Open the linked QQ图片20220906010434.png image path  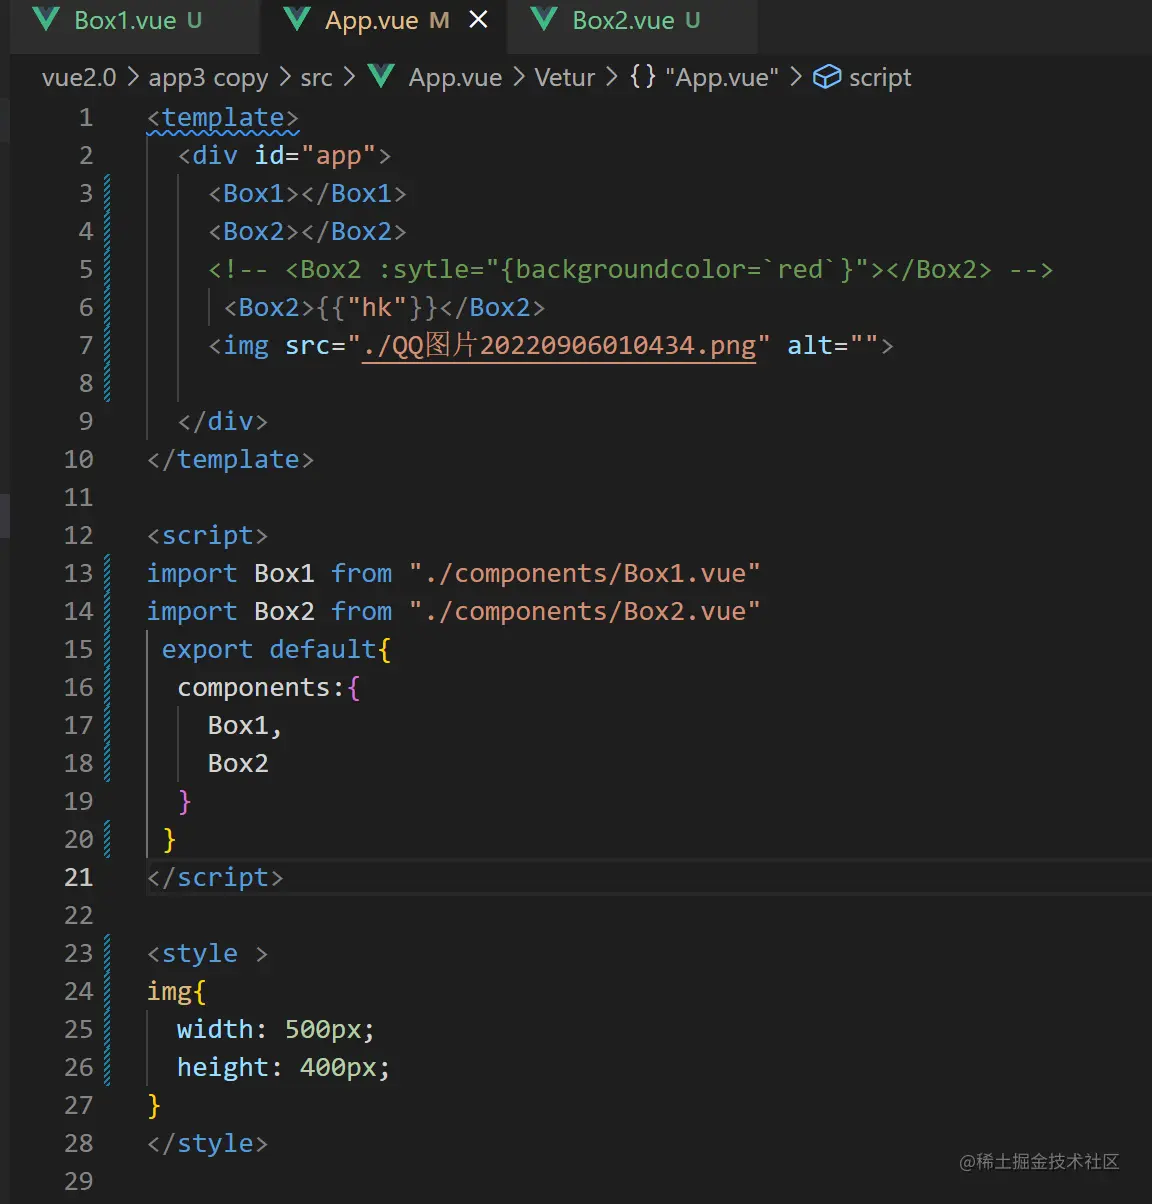559,346
